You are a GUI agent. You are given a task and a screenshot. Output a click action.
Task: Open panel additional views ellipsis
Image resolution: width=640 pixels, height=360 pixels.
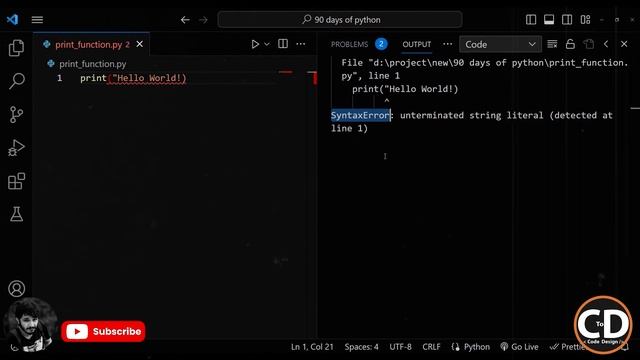point(447,44)
